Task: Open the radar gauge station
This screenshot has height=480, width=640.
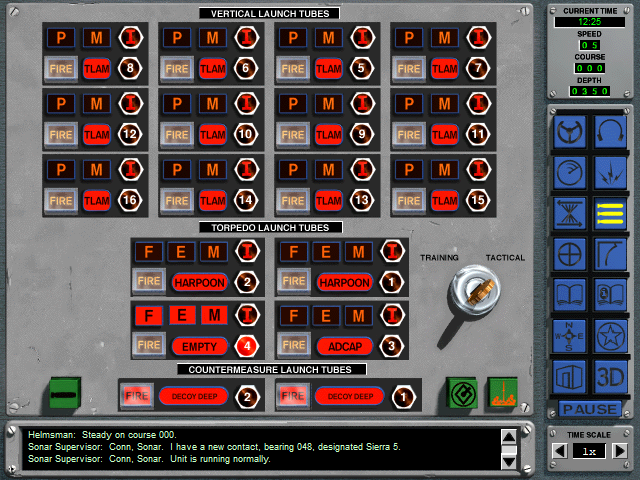Action: point(570,172)
